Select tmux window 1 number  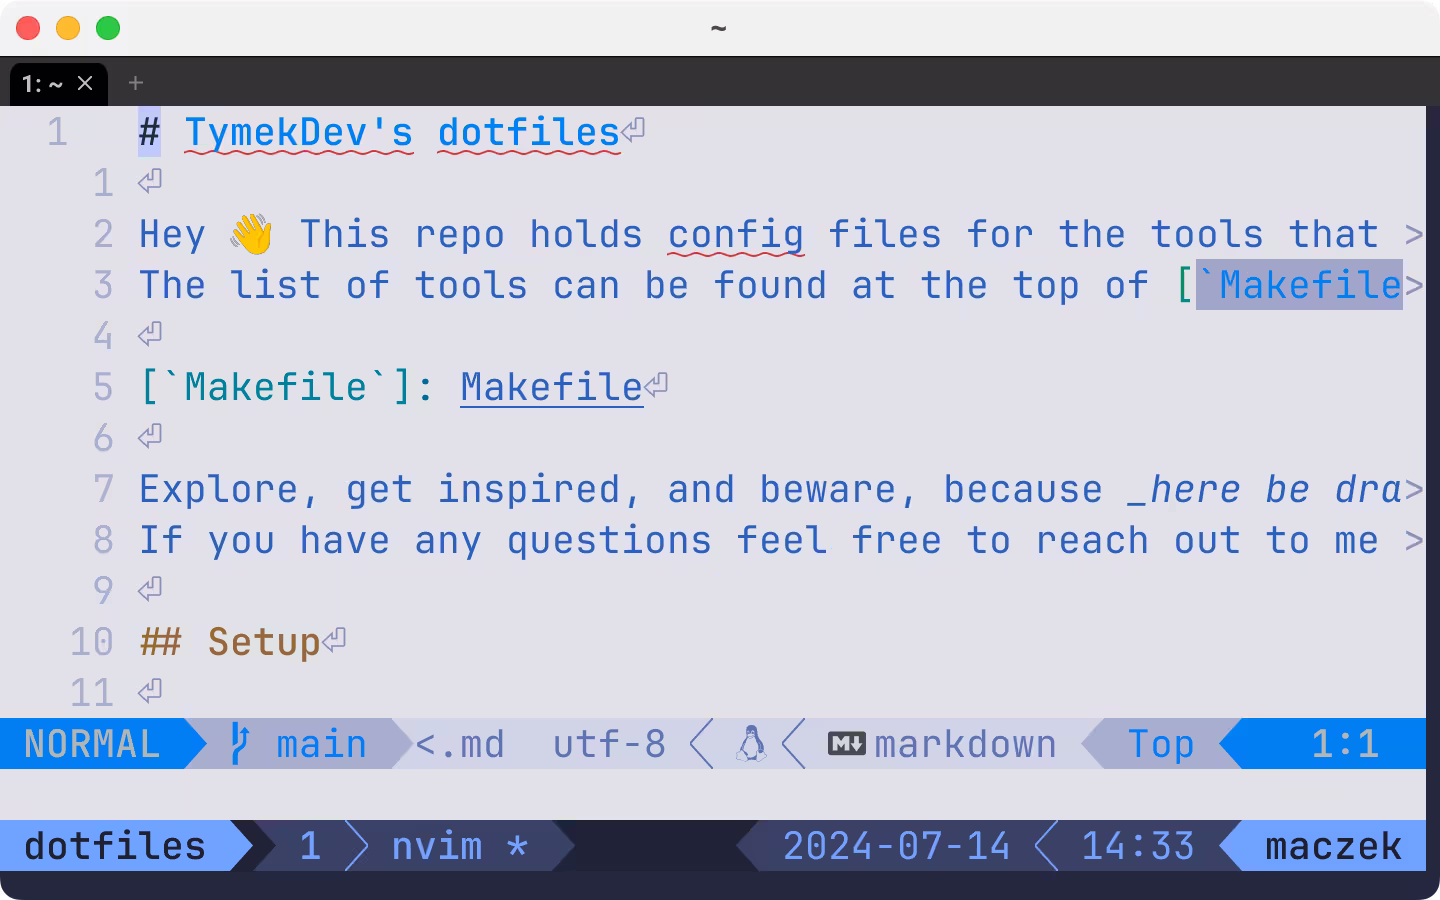point(310,846)
